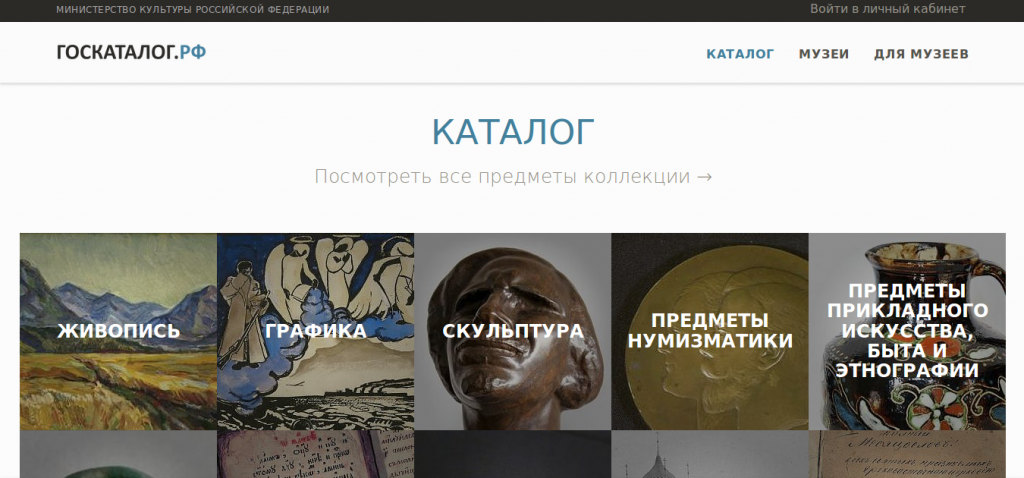Screen dimensions: 1024x478
Task: Open Предметы прикладного искусства, быта и этнографии tile
Action: pos(907,331)
